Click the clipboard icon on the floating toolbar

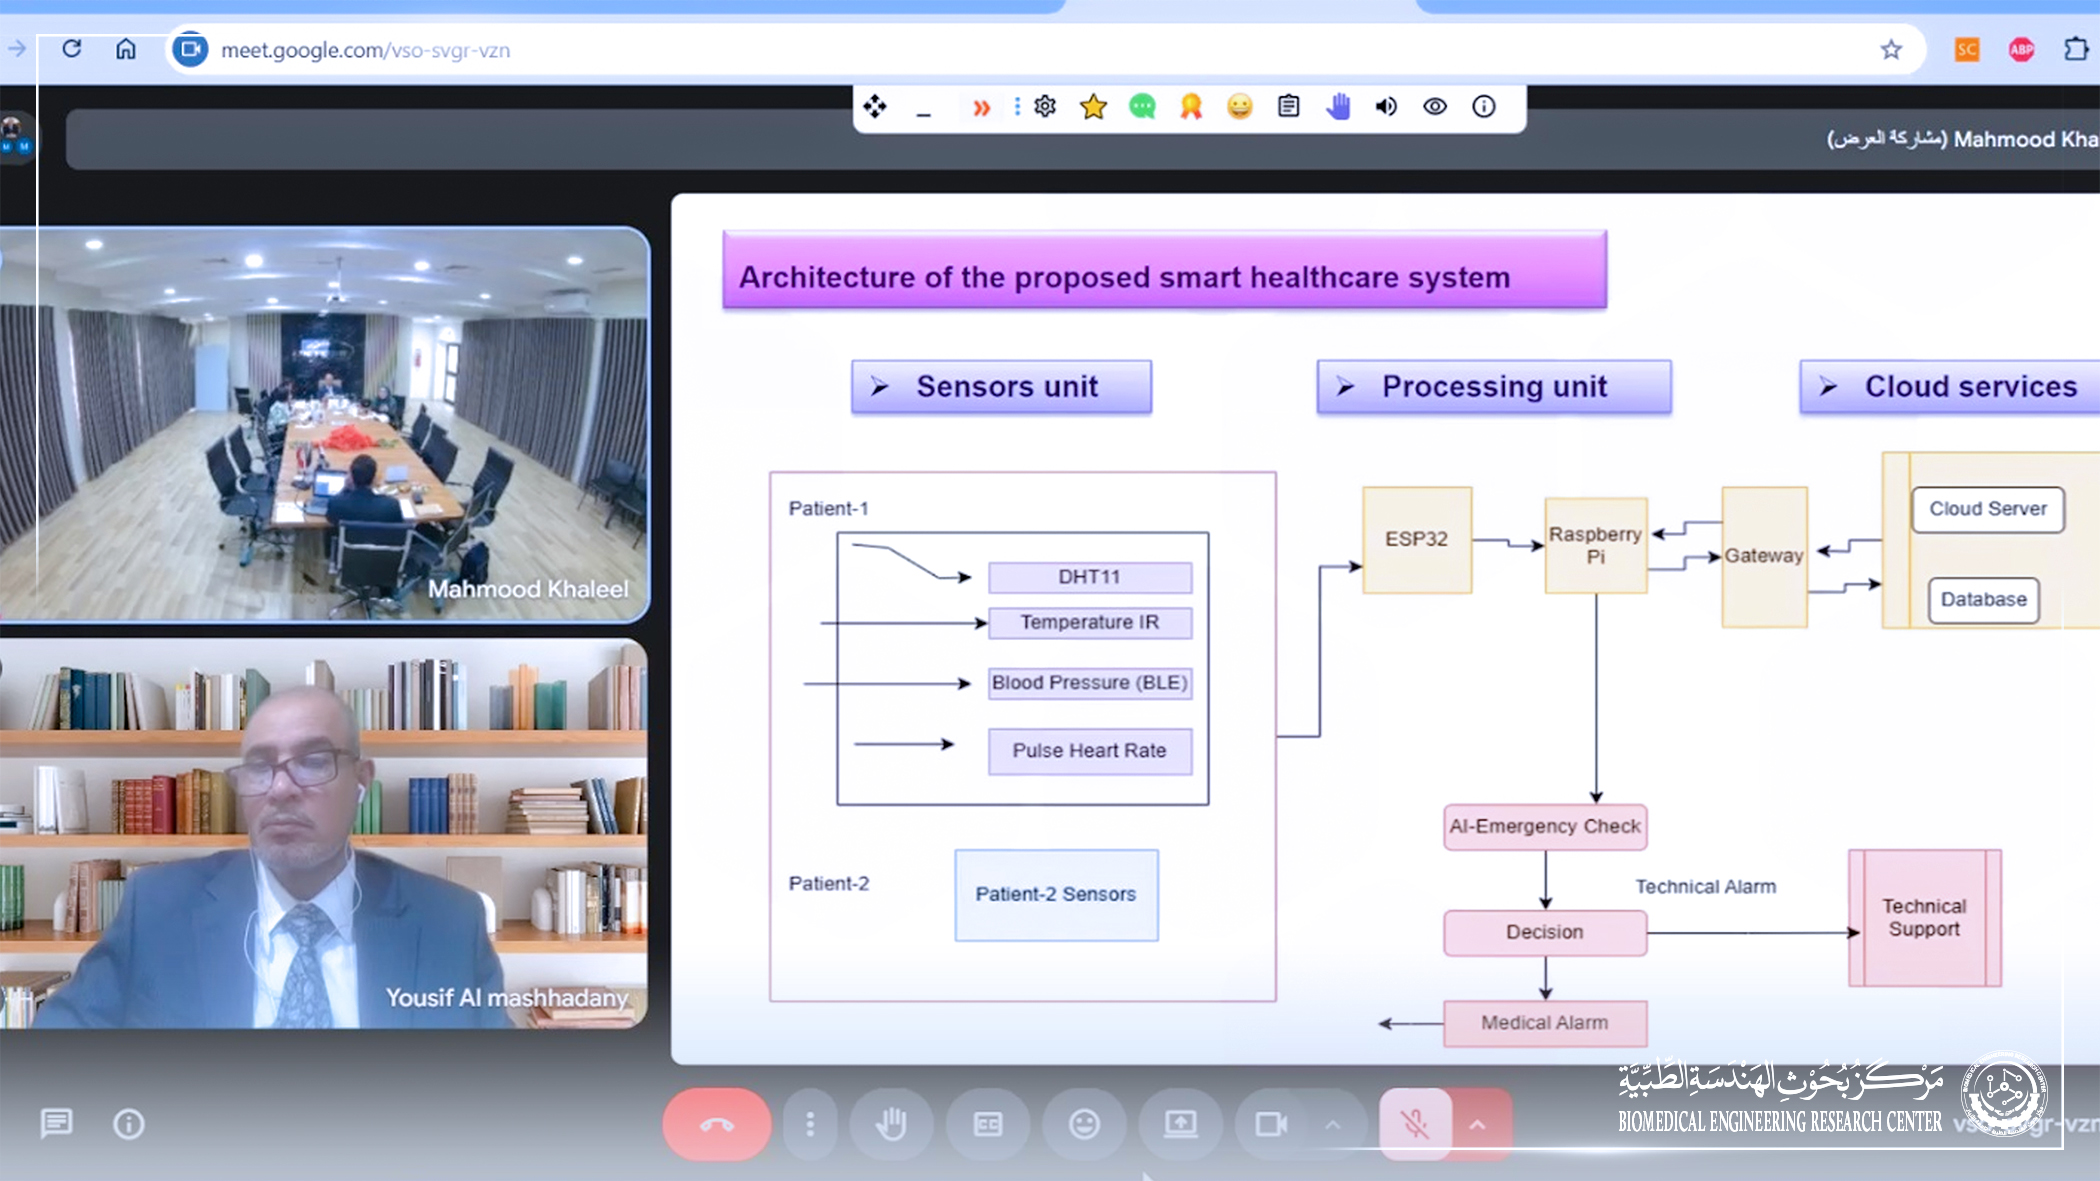point(1287,106)
